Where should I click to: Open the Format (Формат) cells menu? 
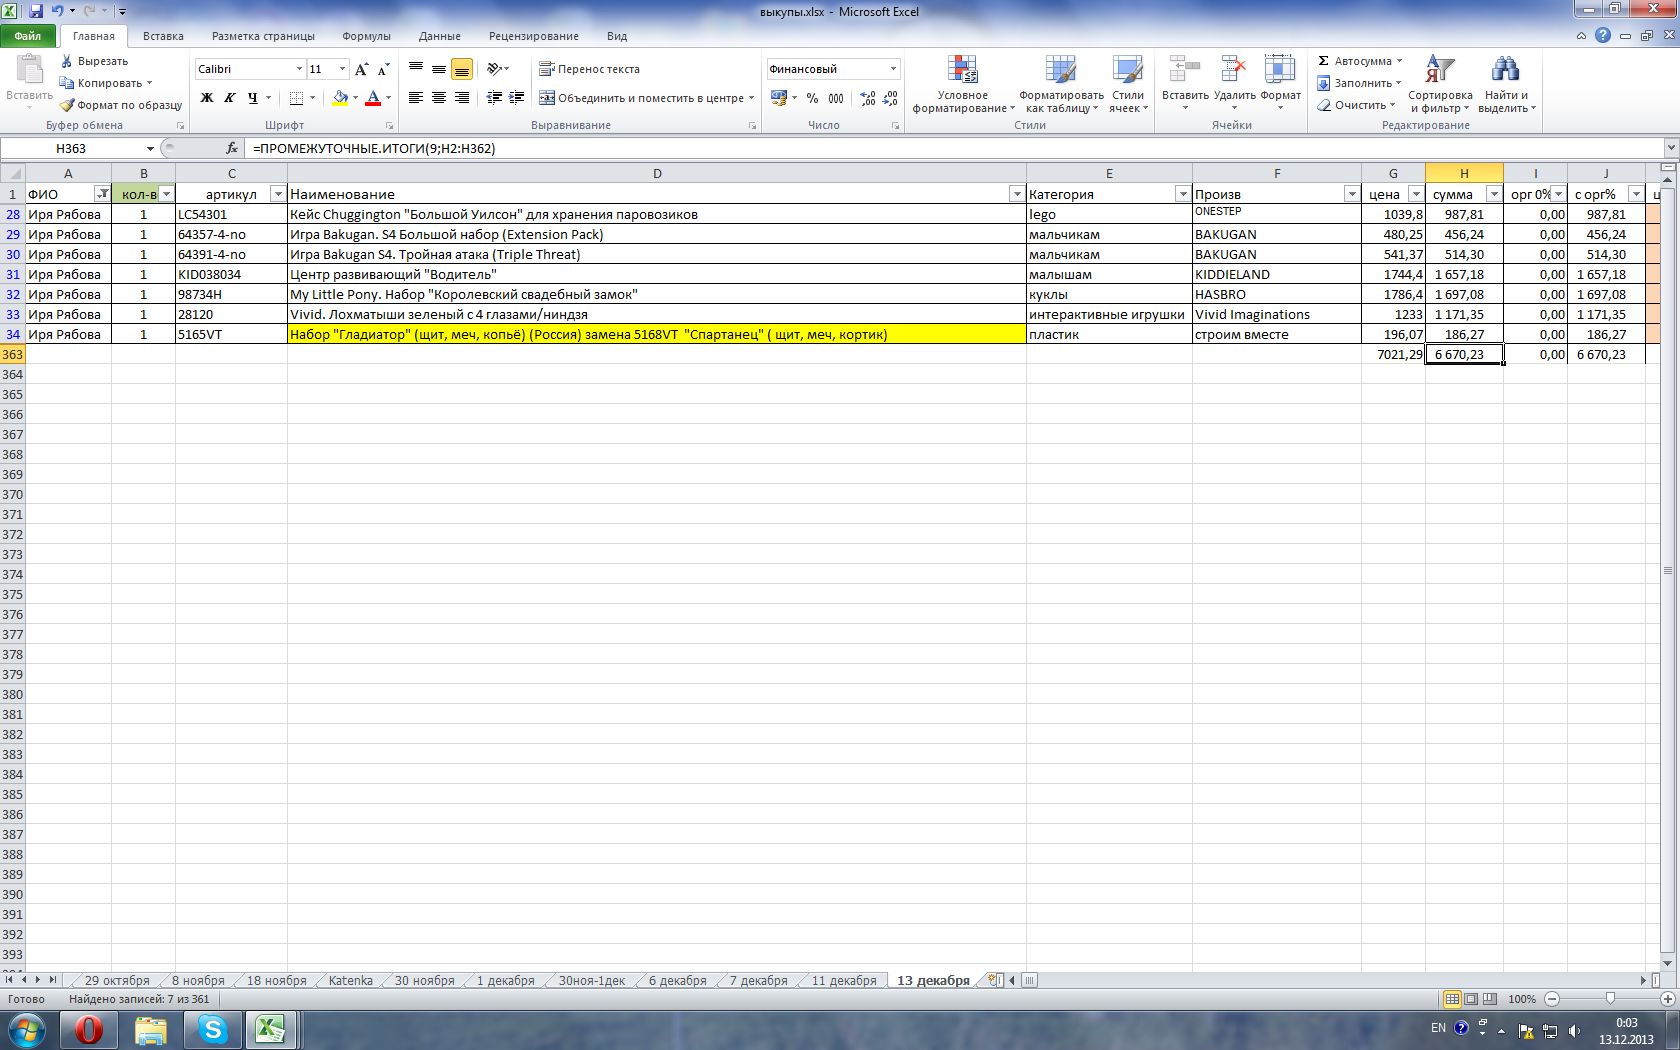[x=1280, y=82]
